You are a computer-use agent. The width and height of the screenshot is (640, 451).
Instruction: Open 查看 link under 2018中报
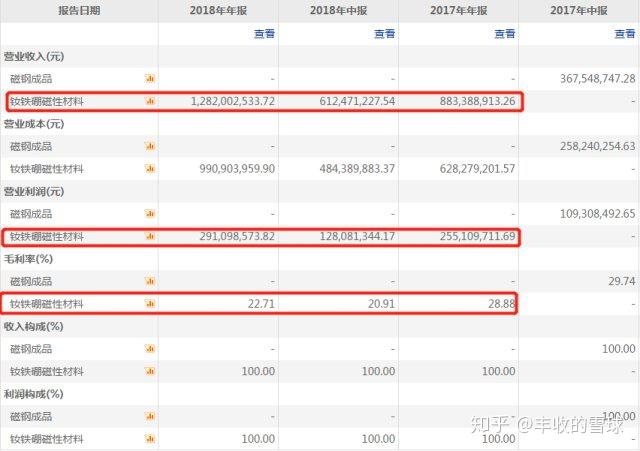tap(384, 33)
